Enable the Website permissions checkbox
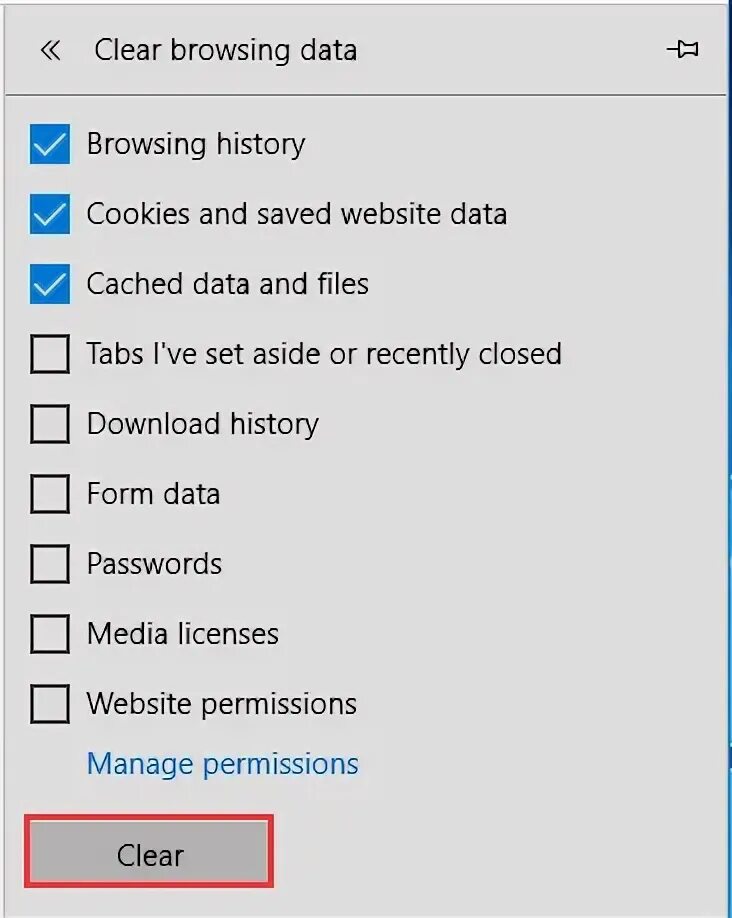 click(x=50, y=704)
